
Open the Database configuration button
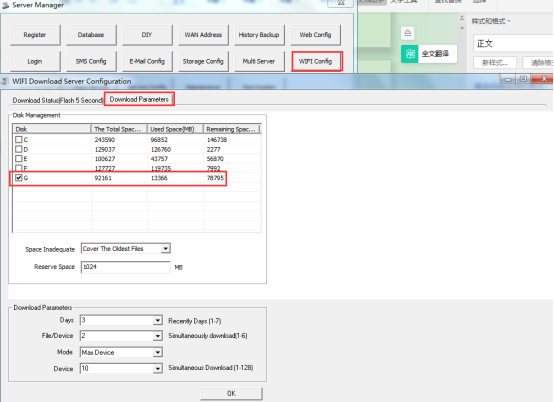pyautogui.click(x=91, y=35)
